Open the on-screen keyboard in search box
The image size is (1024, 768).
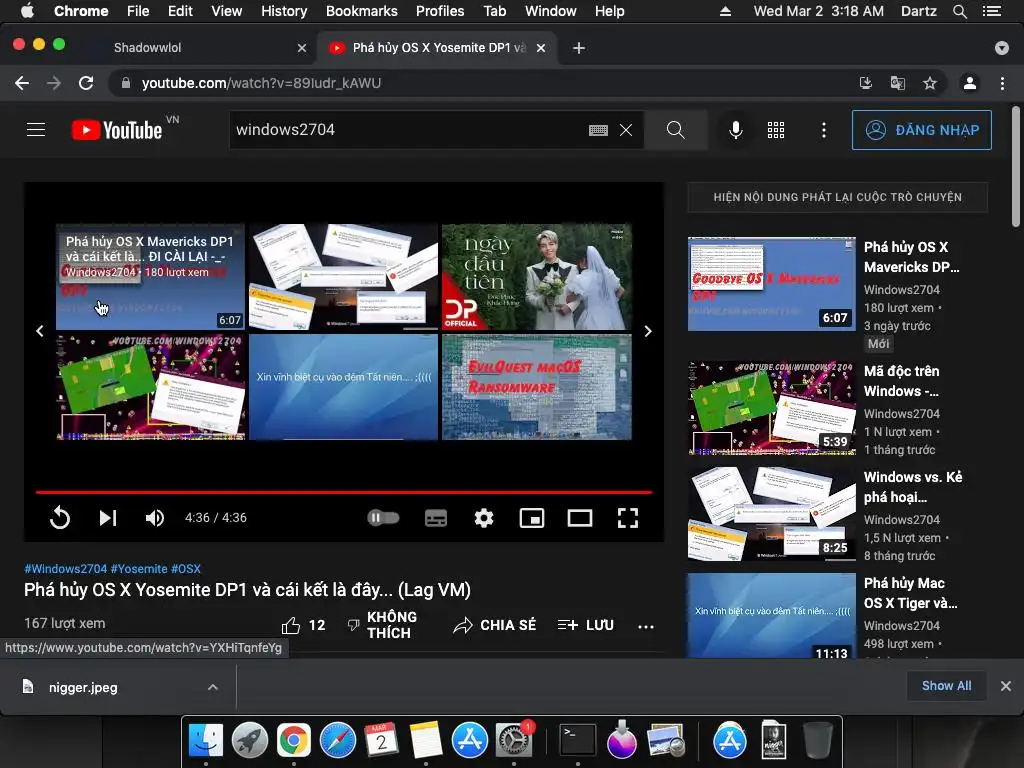[598, 130]
